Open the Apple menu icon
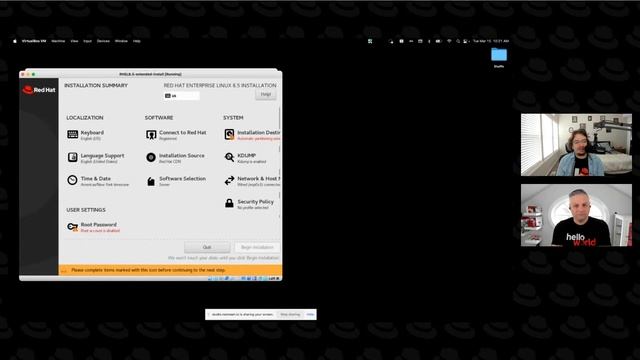The width and height of the screenshot is (640, 360). [15, 41]
